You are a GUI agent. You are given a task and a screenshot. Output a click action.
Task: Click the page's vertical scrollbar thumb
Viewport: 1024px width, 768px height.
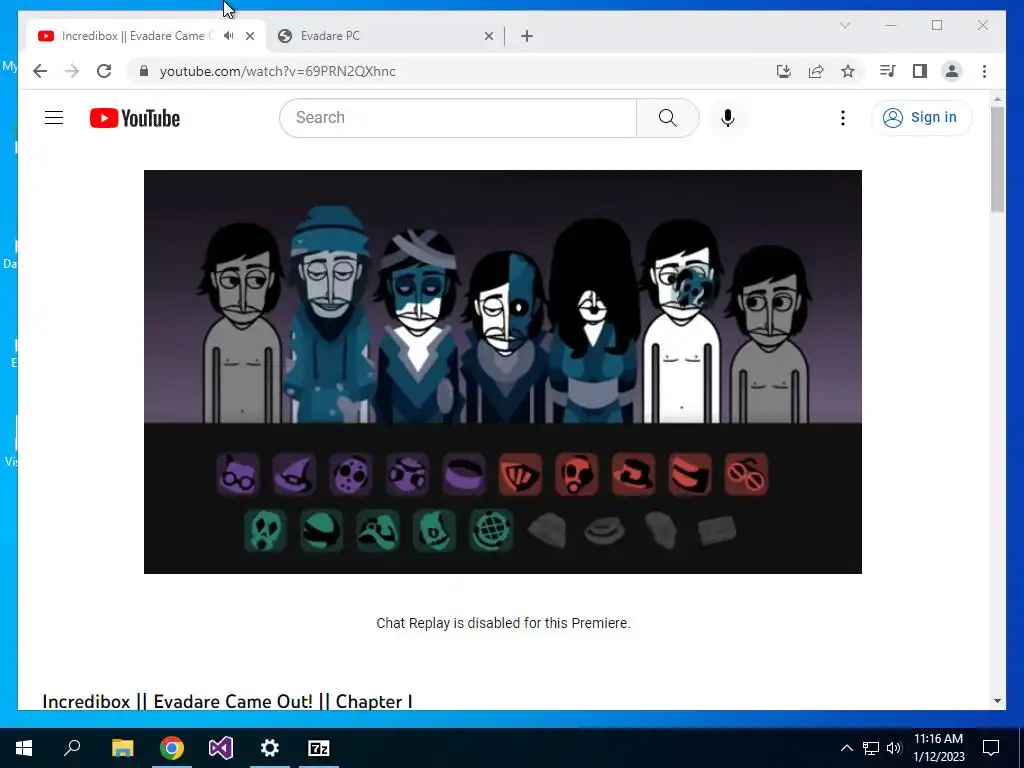997,159
